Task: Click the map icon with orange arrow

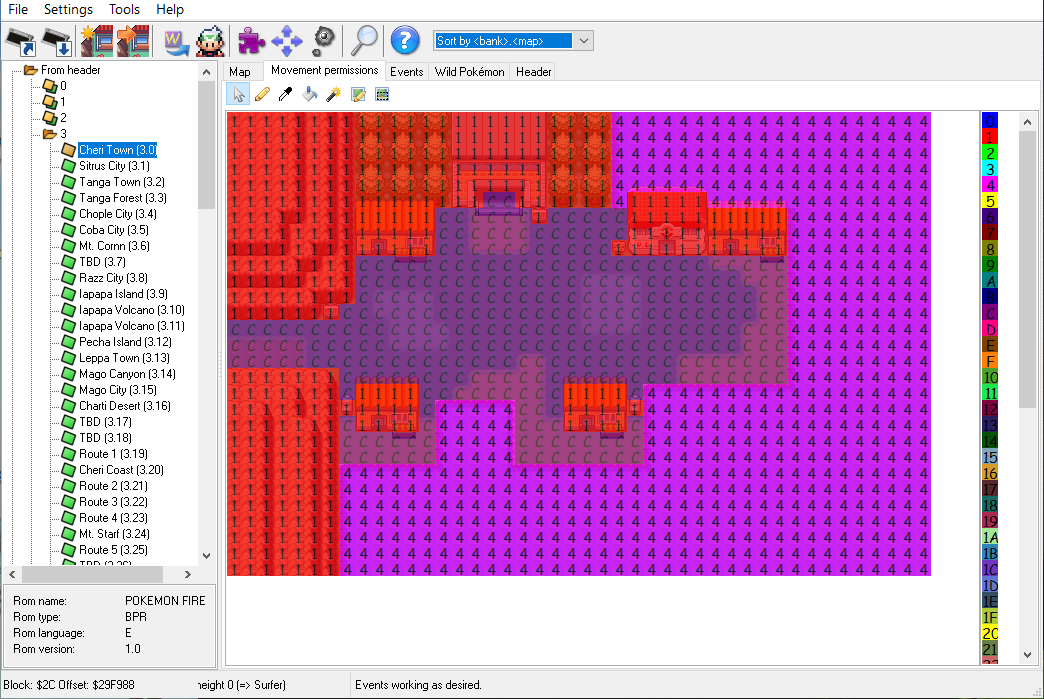Action: [132, 41]
